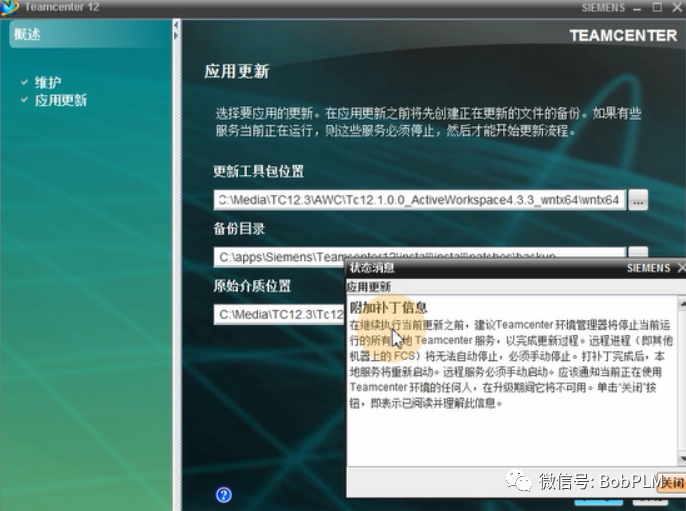The image size is (686, 511).
Task: Click the 更新工具包位置 path field
Action: (x=420, y=200)
